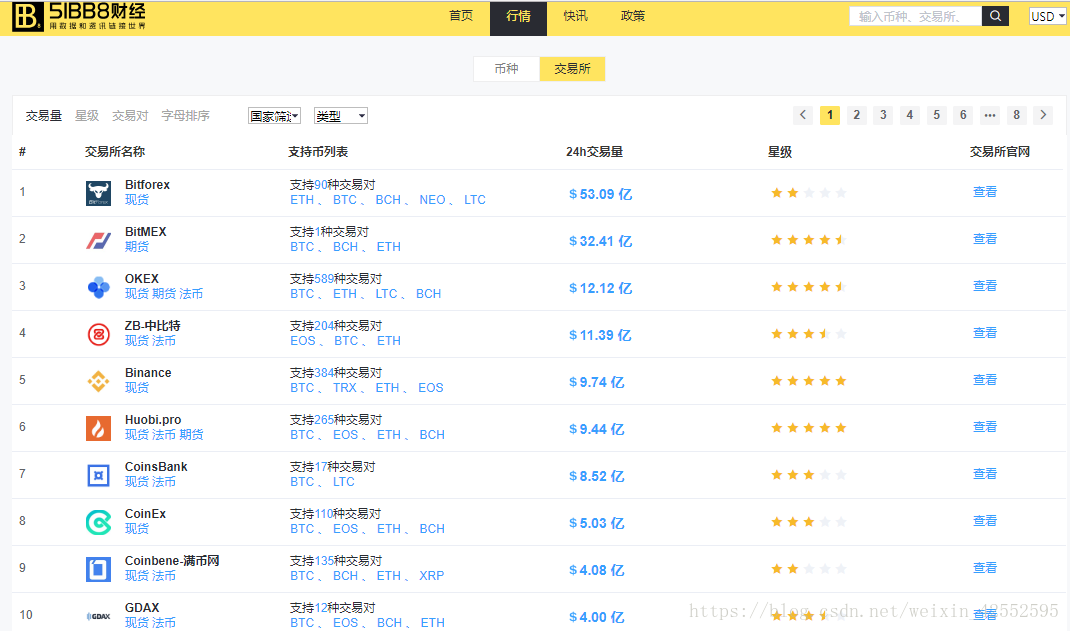This screenshot has height=631, width=1070.
Task: Click the BitMEX logo icon
Action: coord(98,240)
